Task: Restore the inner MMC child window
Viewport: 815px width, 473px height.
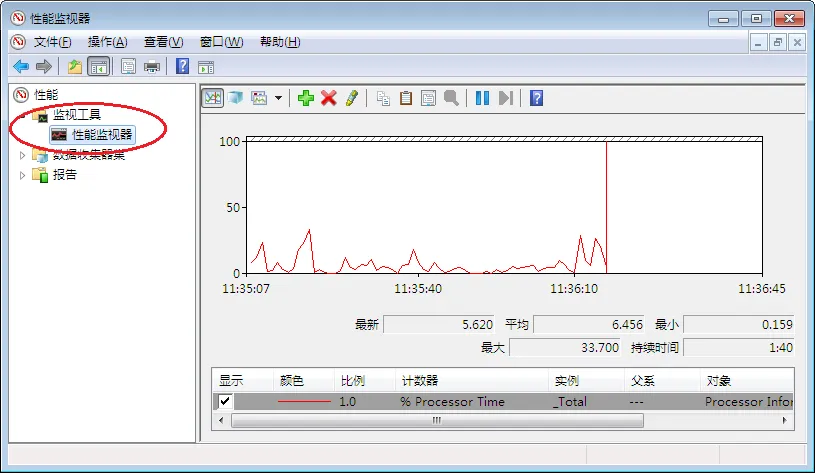Action: 778,43
